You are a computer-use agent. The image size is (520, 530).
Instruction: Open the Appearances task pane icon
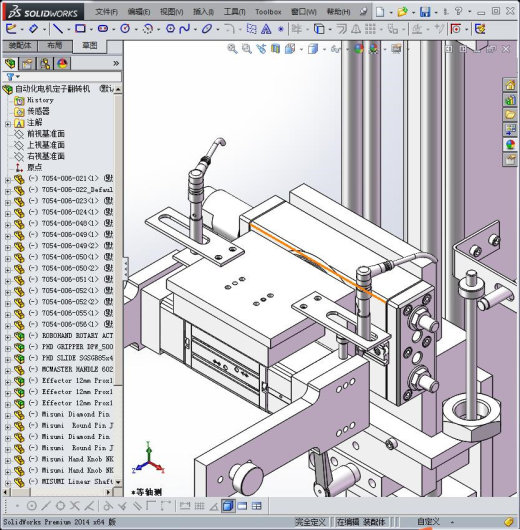coord(510,145)
